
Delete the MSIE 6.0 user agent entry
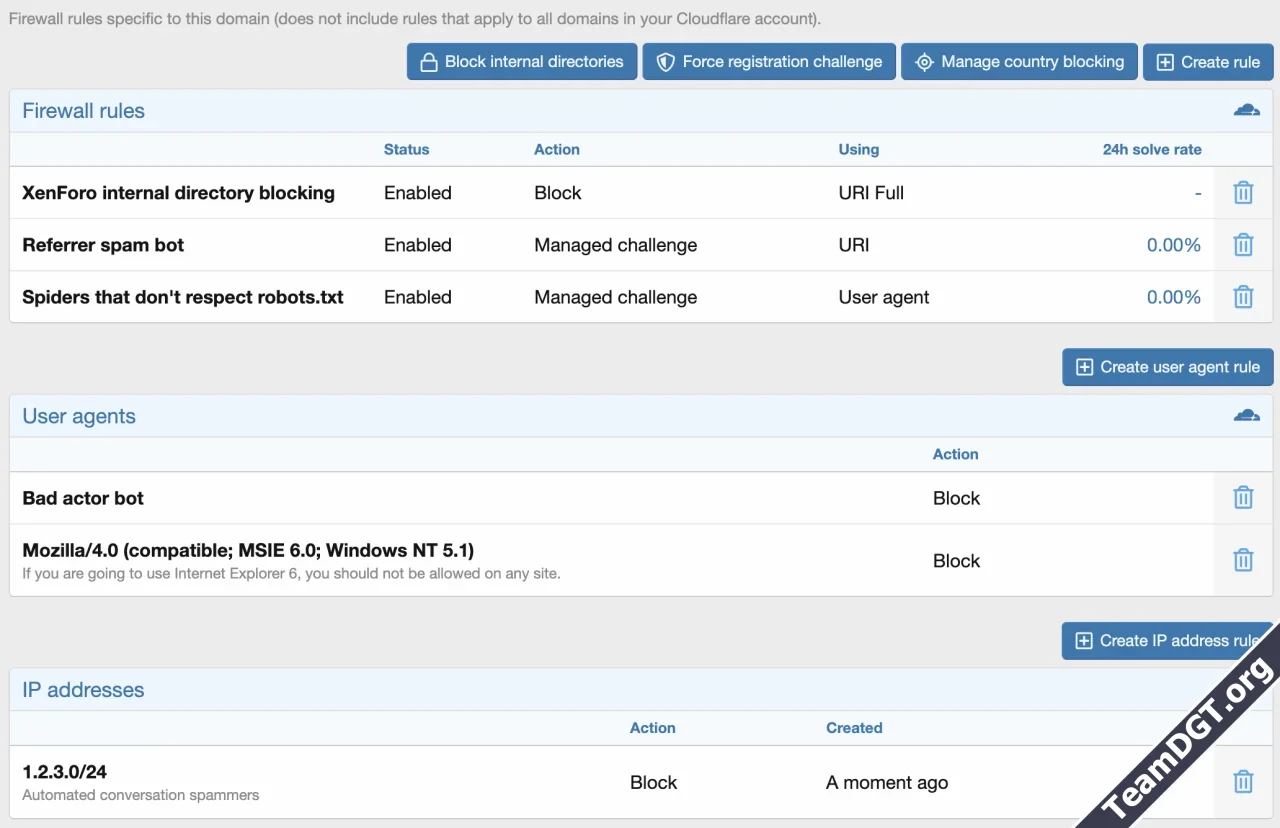coord(1242,560)
